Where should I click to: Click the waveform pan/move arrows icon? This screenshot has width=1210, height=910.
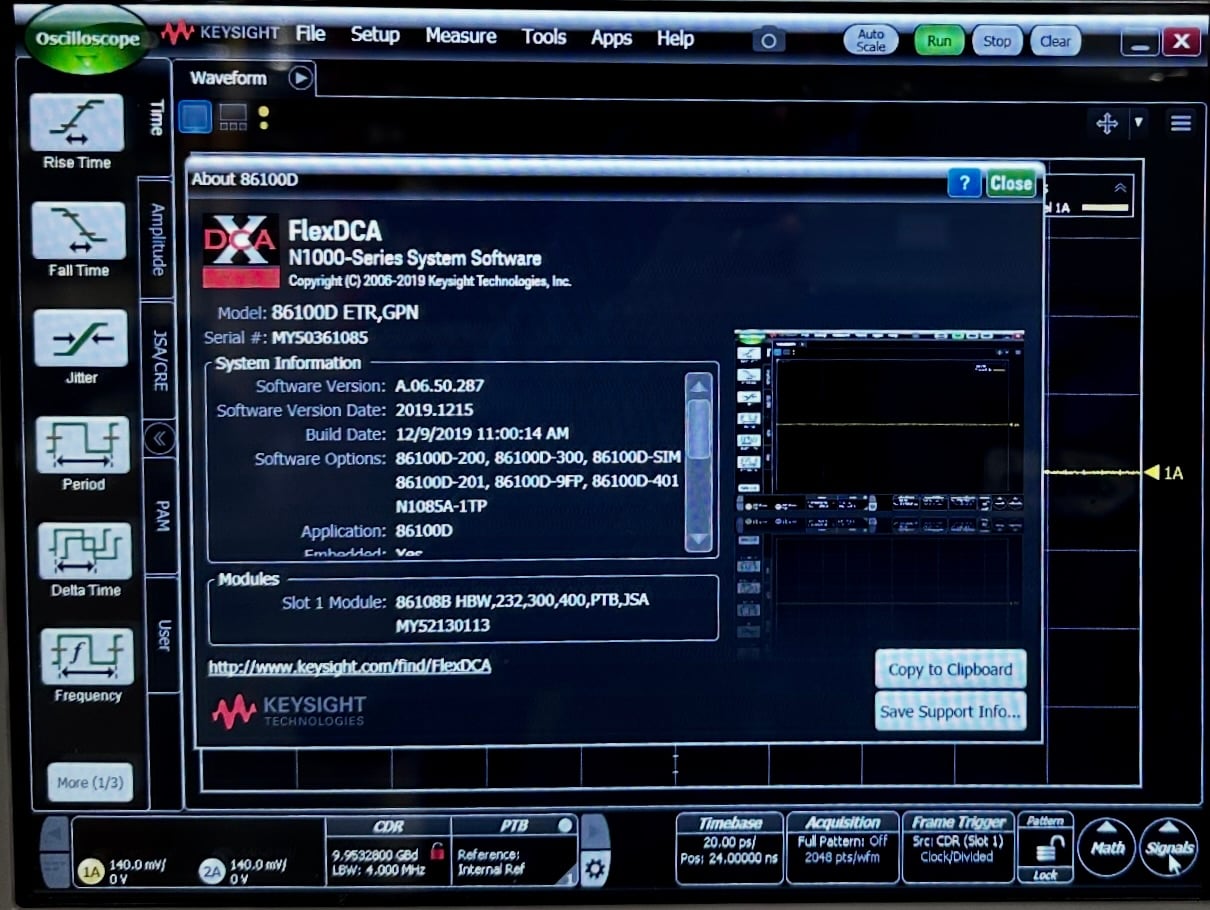(x=1107, y=123)
